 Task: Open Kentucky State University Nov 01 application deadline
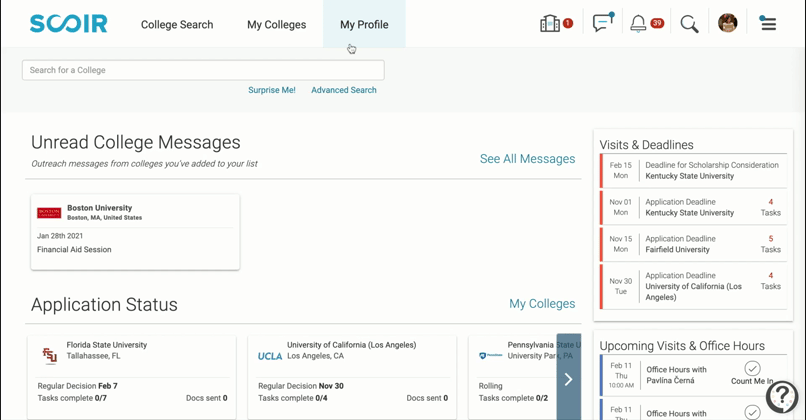[693, 208]
